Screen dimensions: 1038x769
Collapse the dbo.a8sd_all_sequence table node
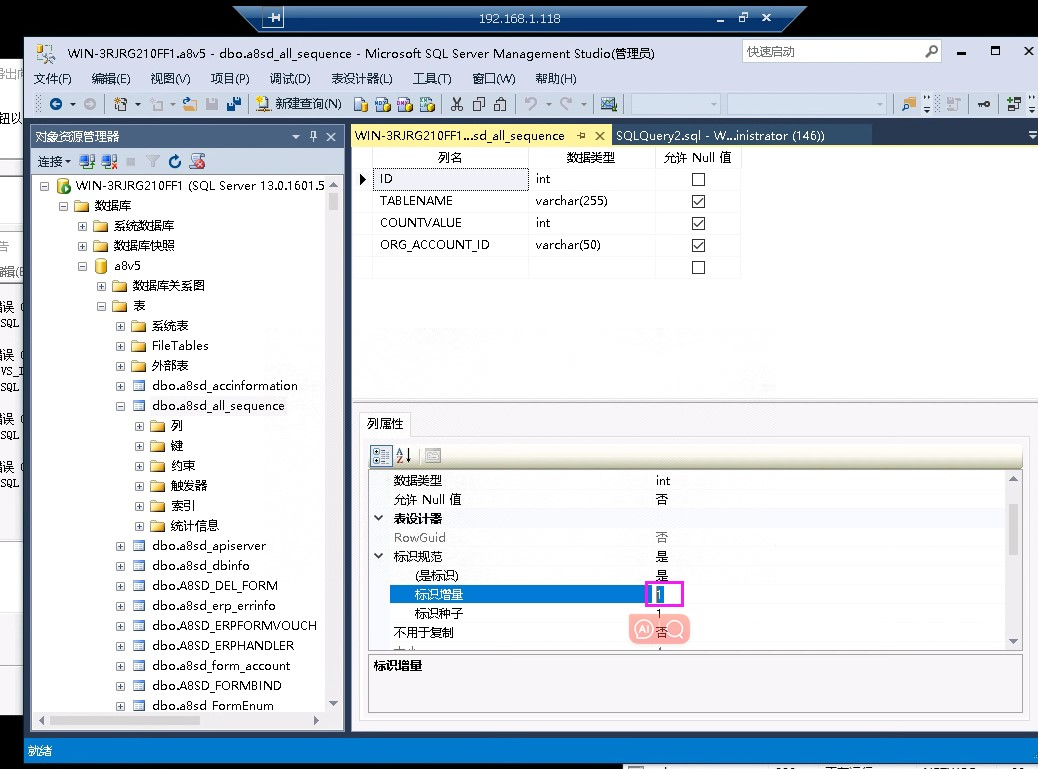coord(121,406)
